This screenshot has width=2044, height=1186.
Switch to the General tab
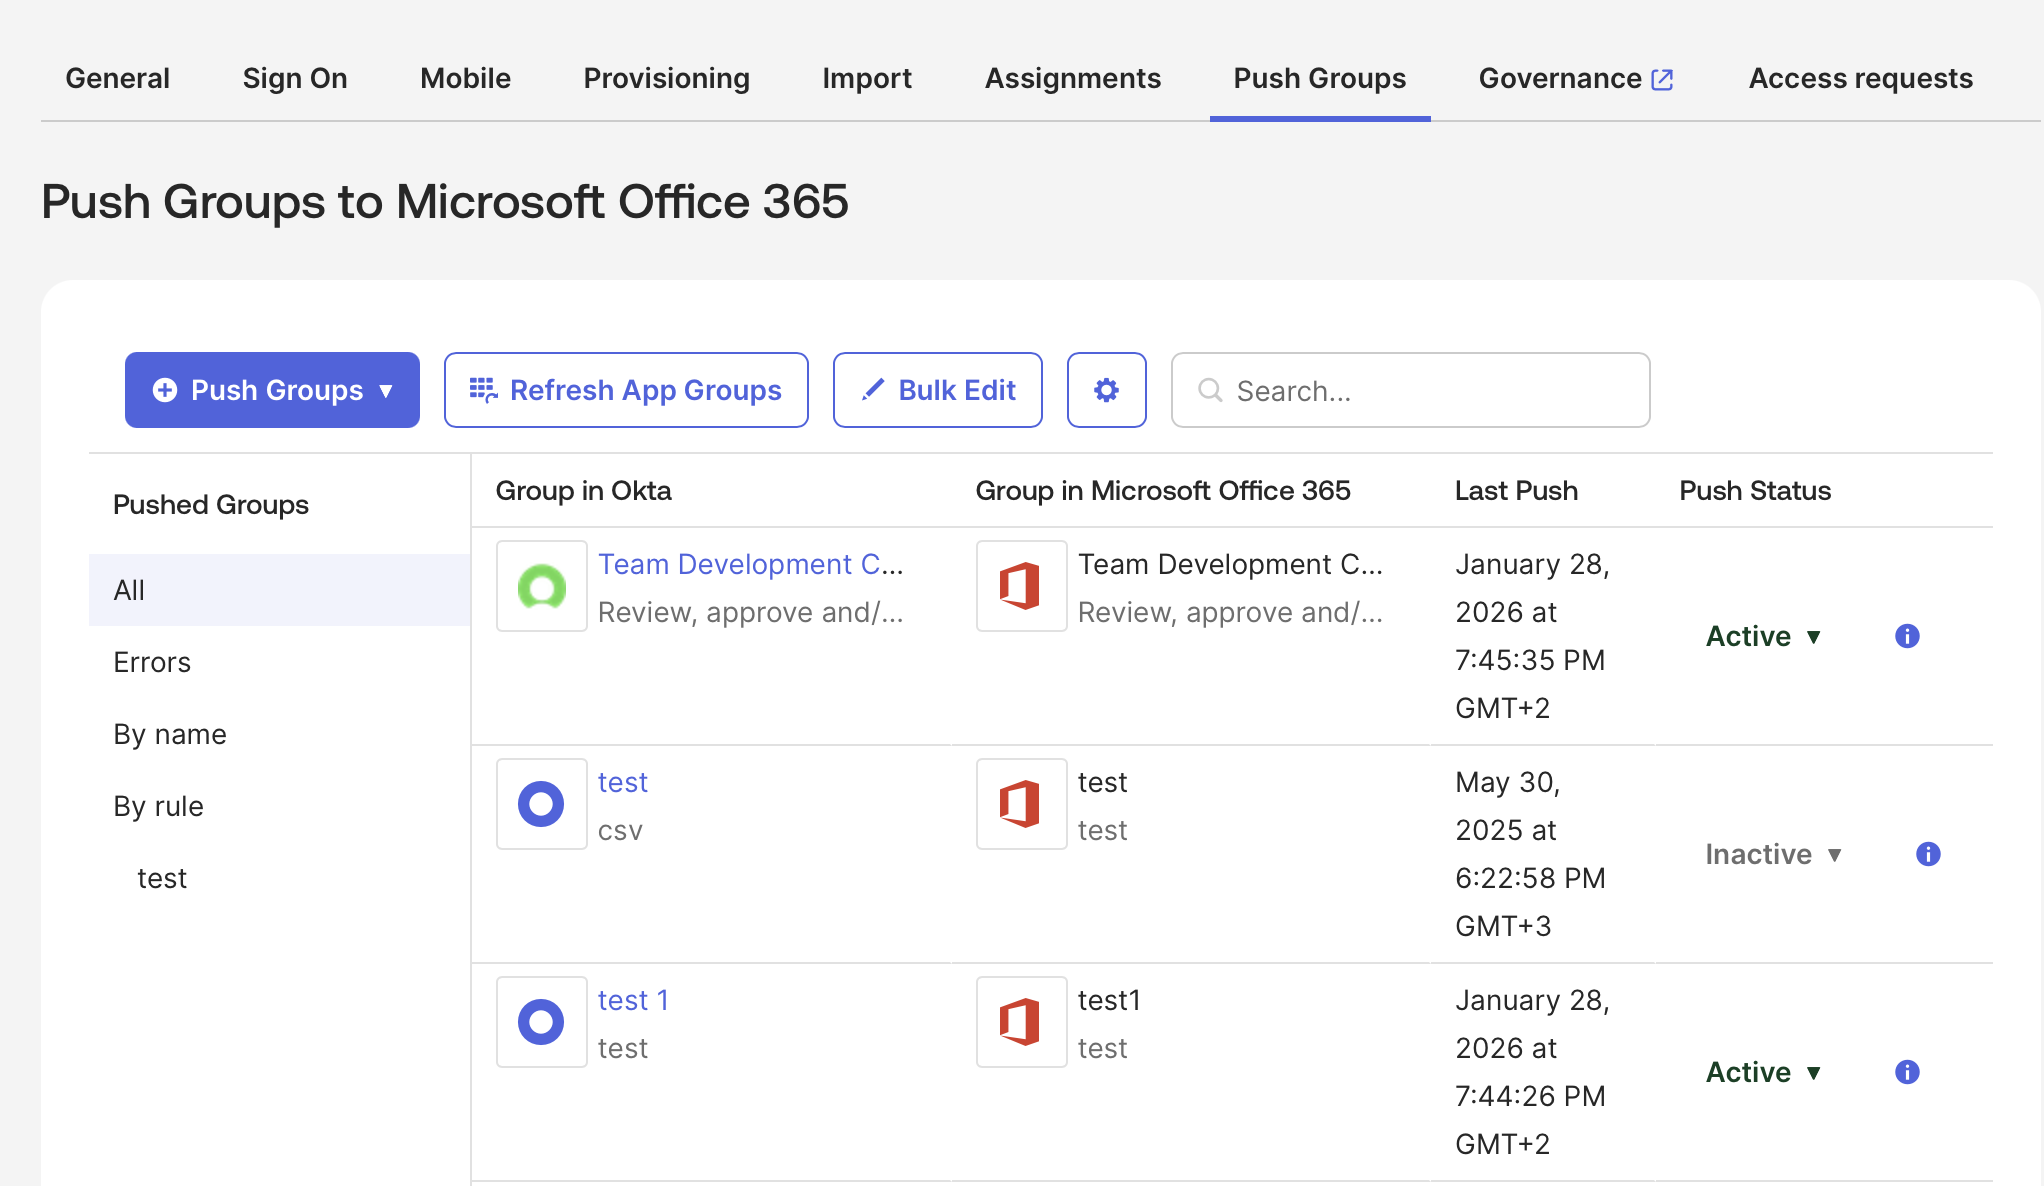click(118, 78)
